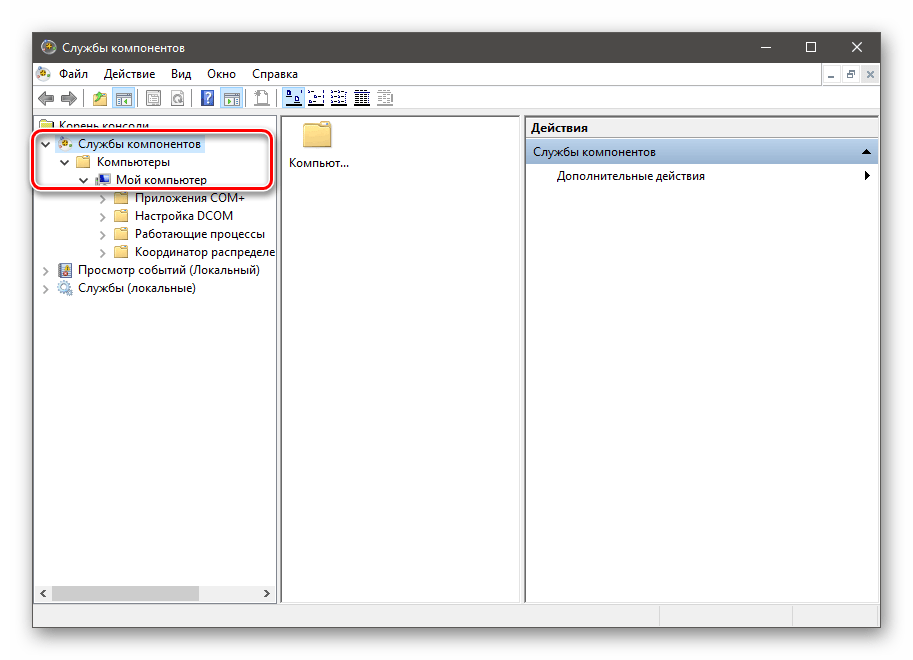Click Дополнительные действия in Actions pane
Screen dimensions: 913x660
630,176
